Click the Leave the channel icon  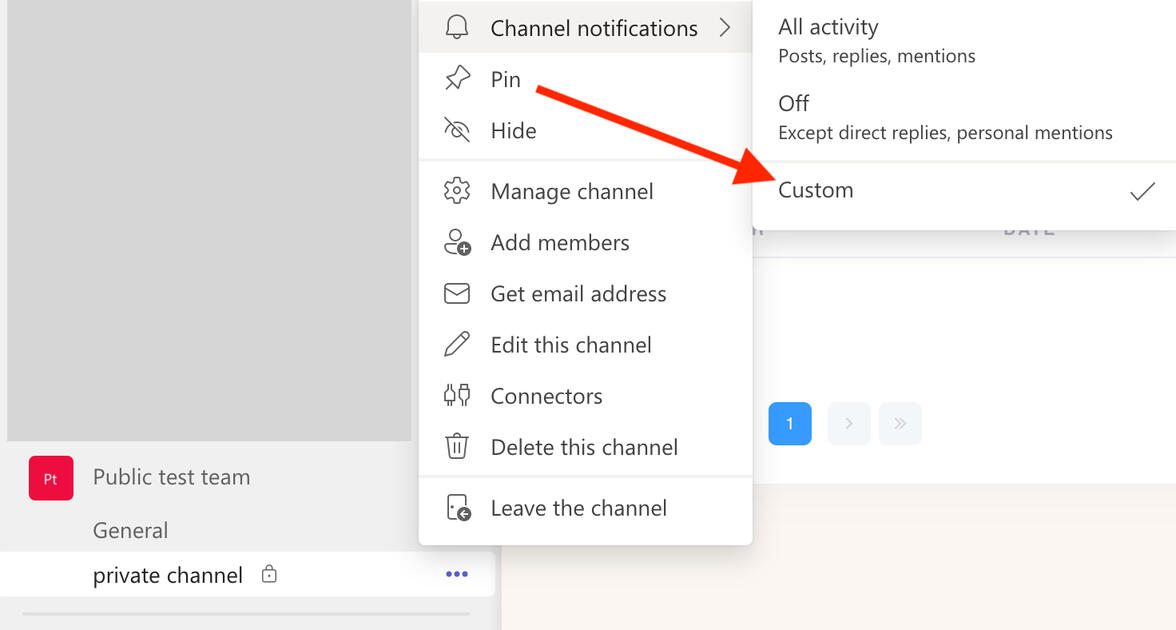[x=456, y=508]
